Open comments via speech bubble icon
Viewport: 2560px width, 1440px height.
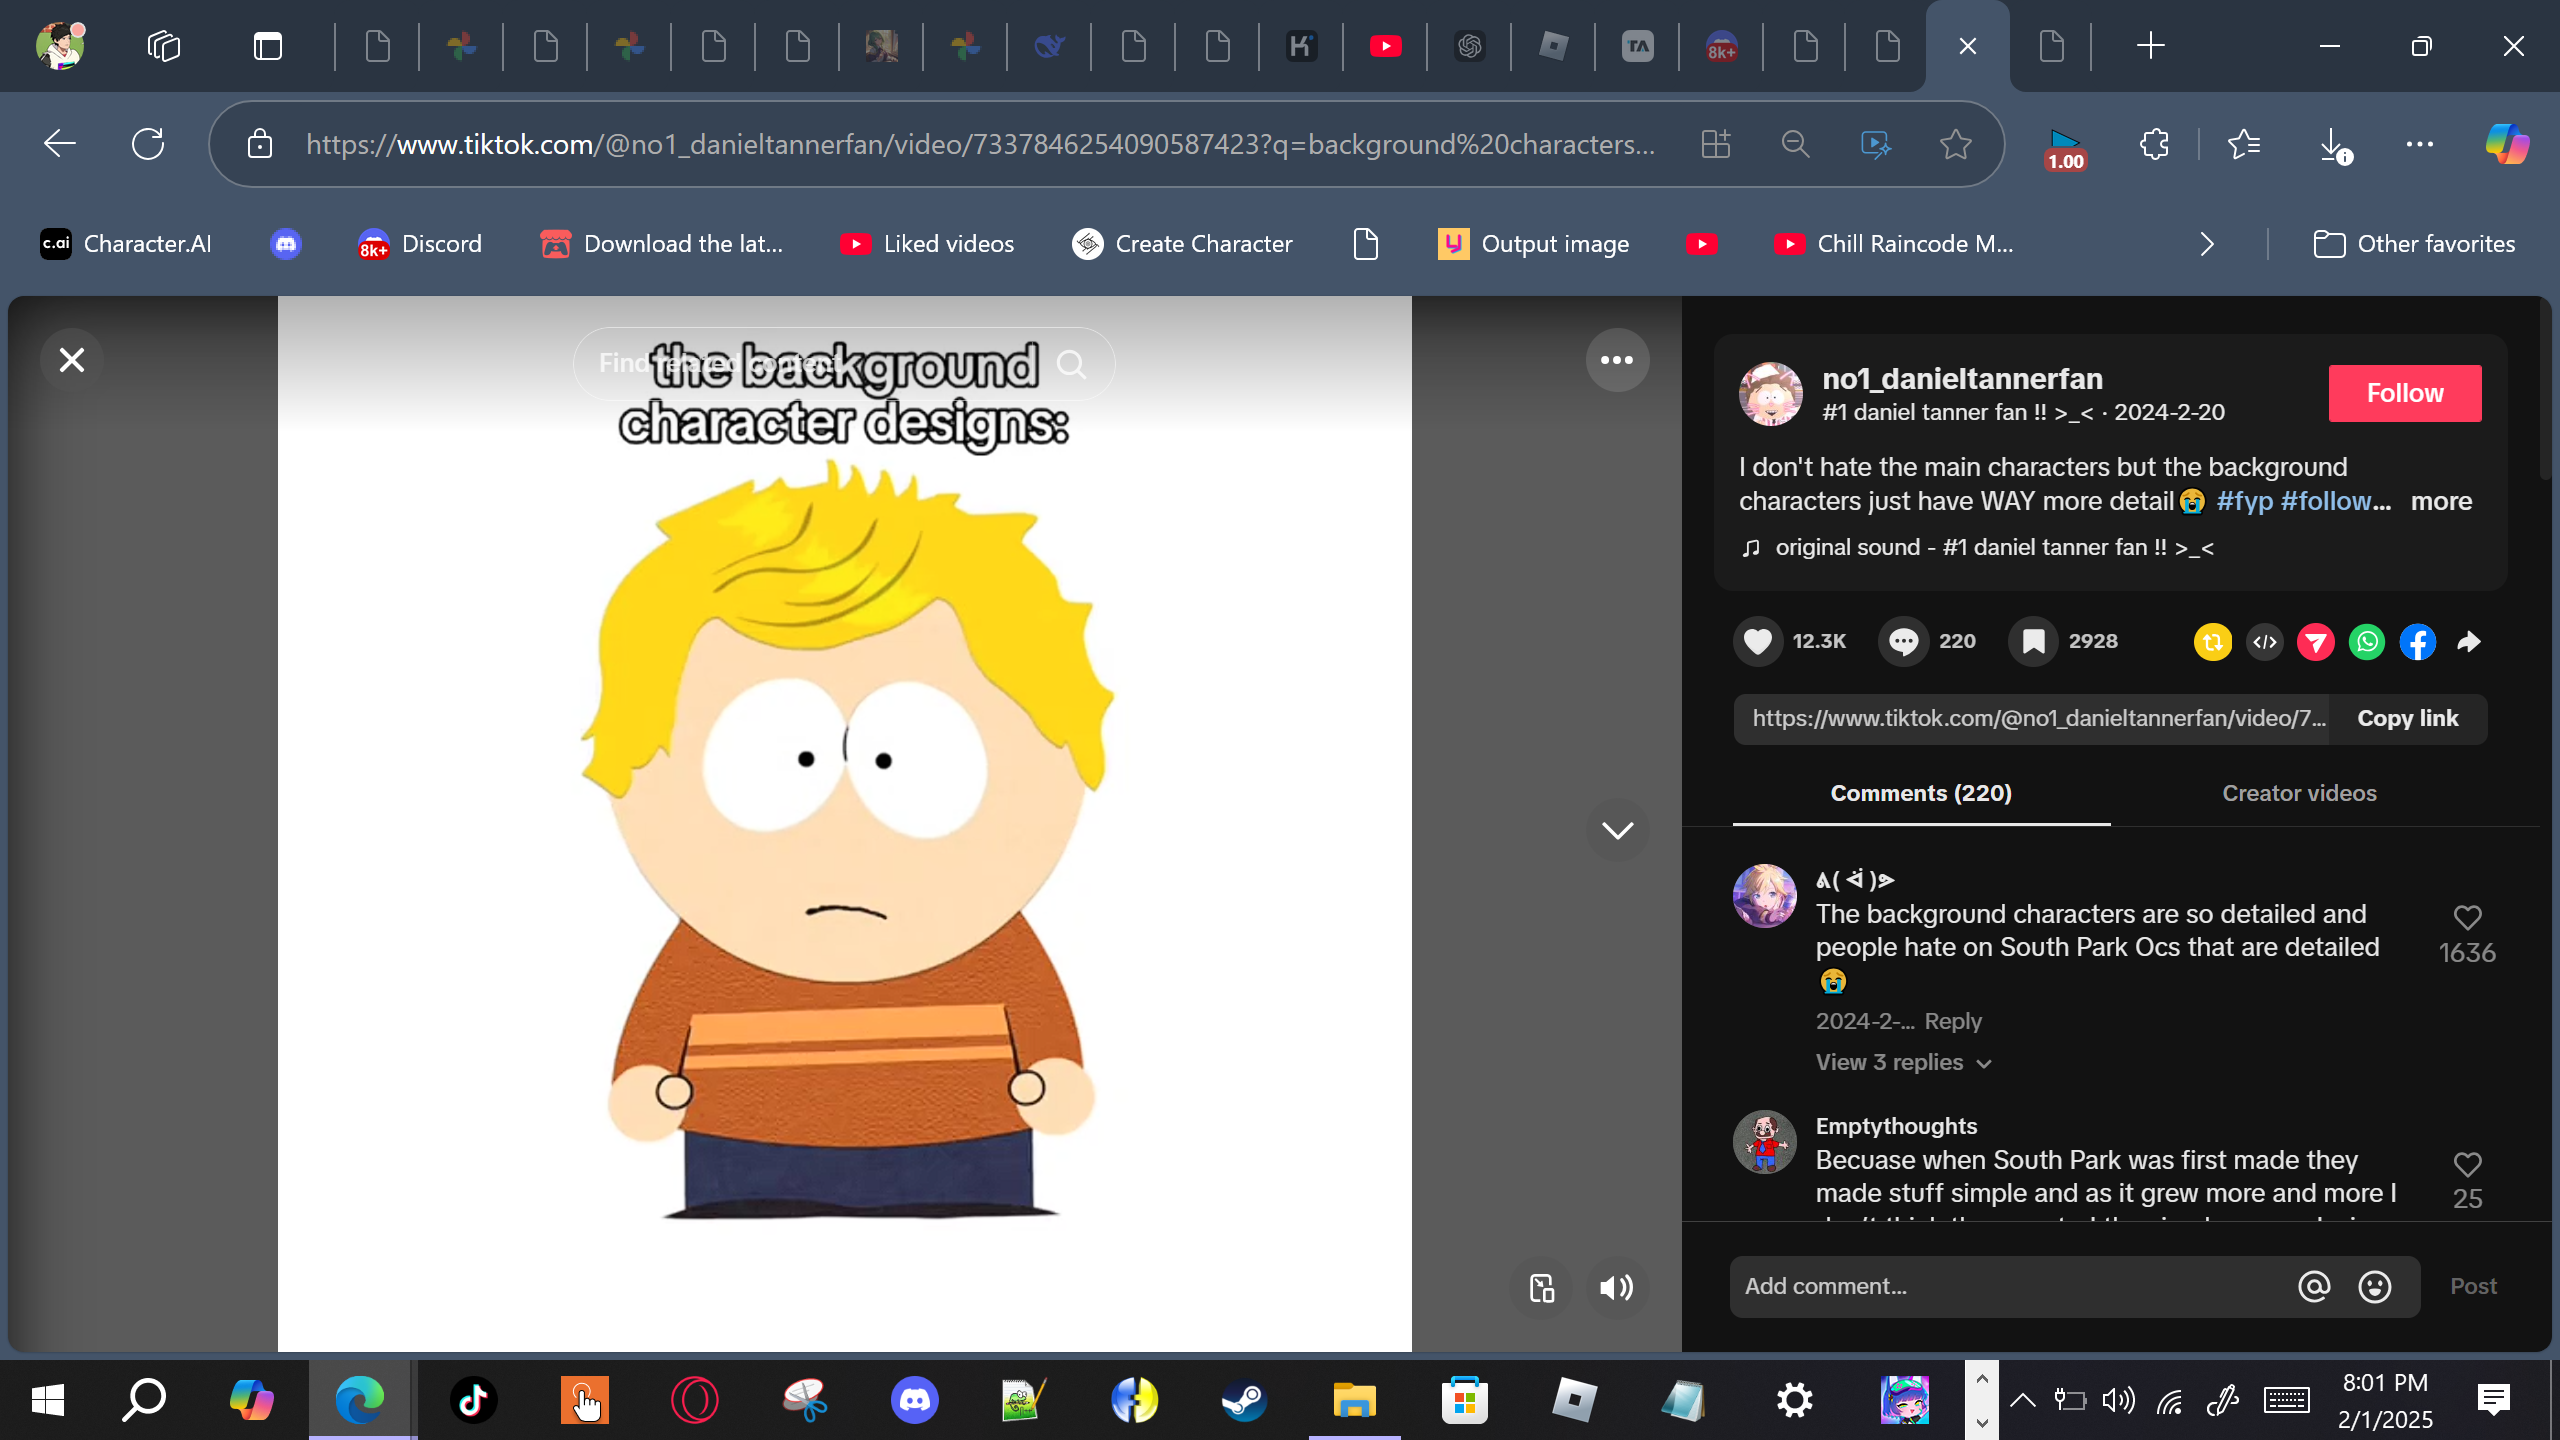[x=1903, y=641]
